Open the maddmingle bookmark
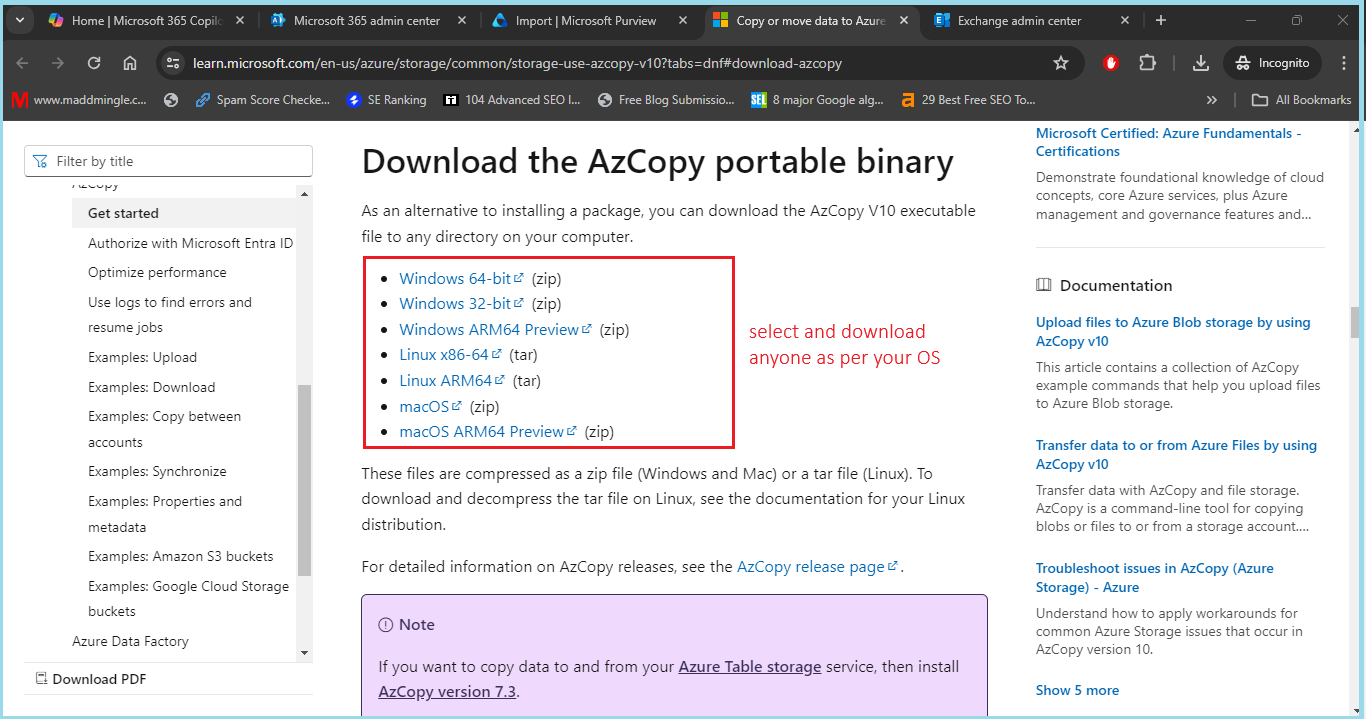The image size is (1366, 719). click(79, 100)
